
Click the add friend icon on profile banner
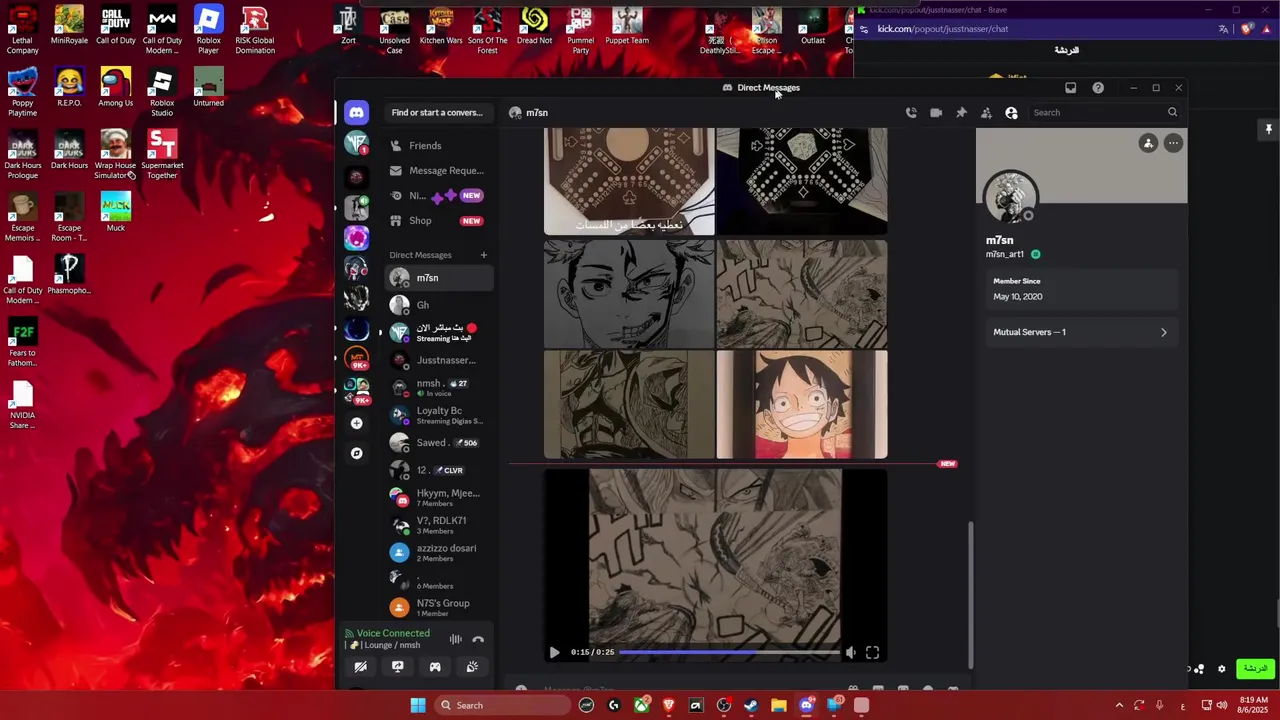1148,143
